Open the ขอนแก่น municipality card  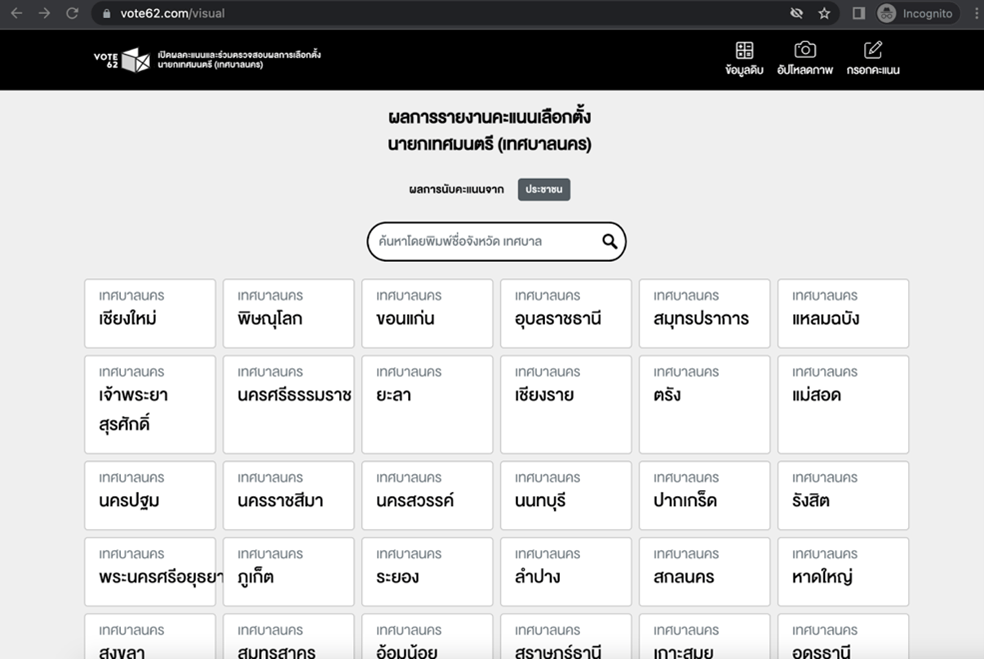pos(427,313)
